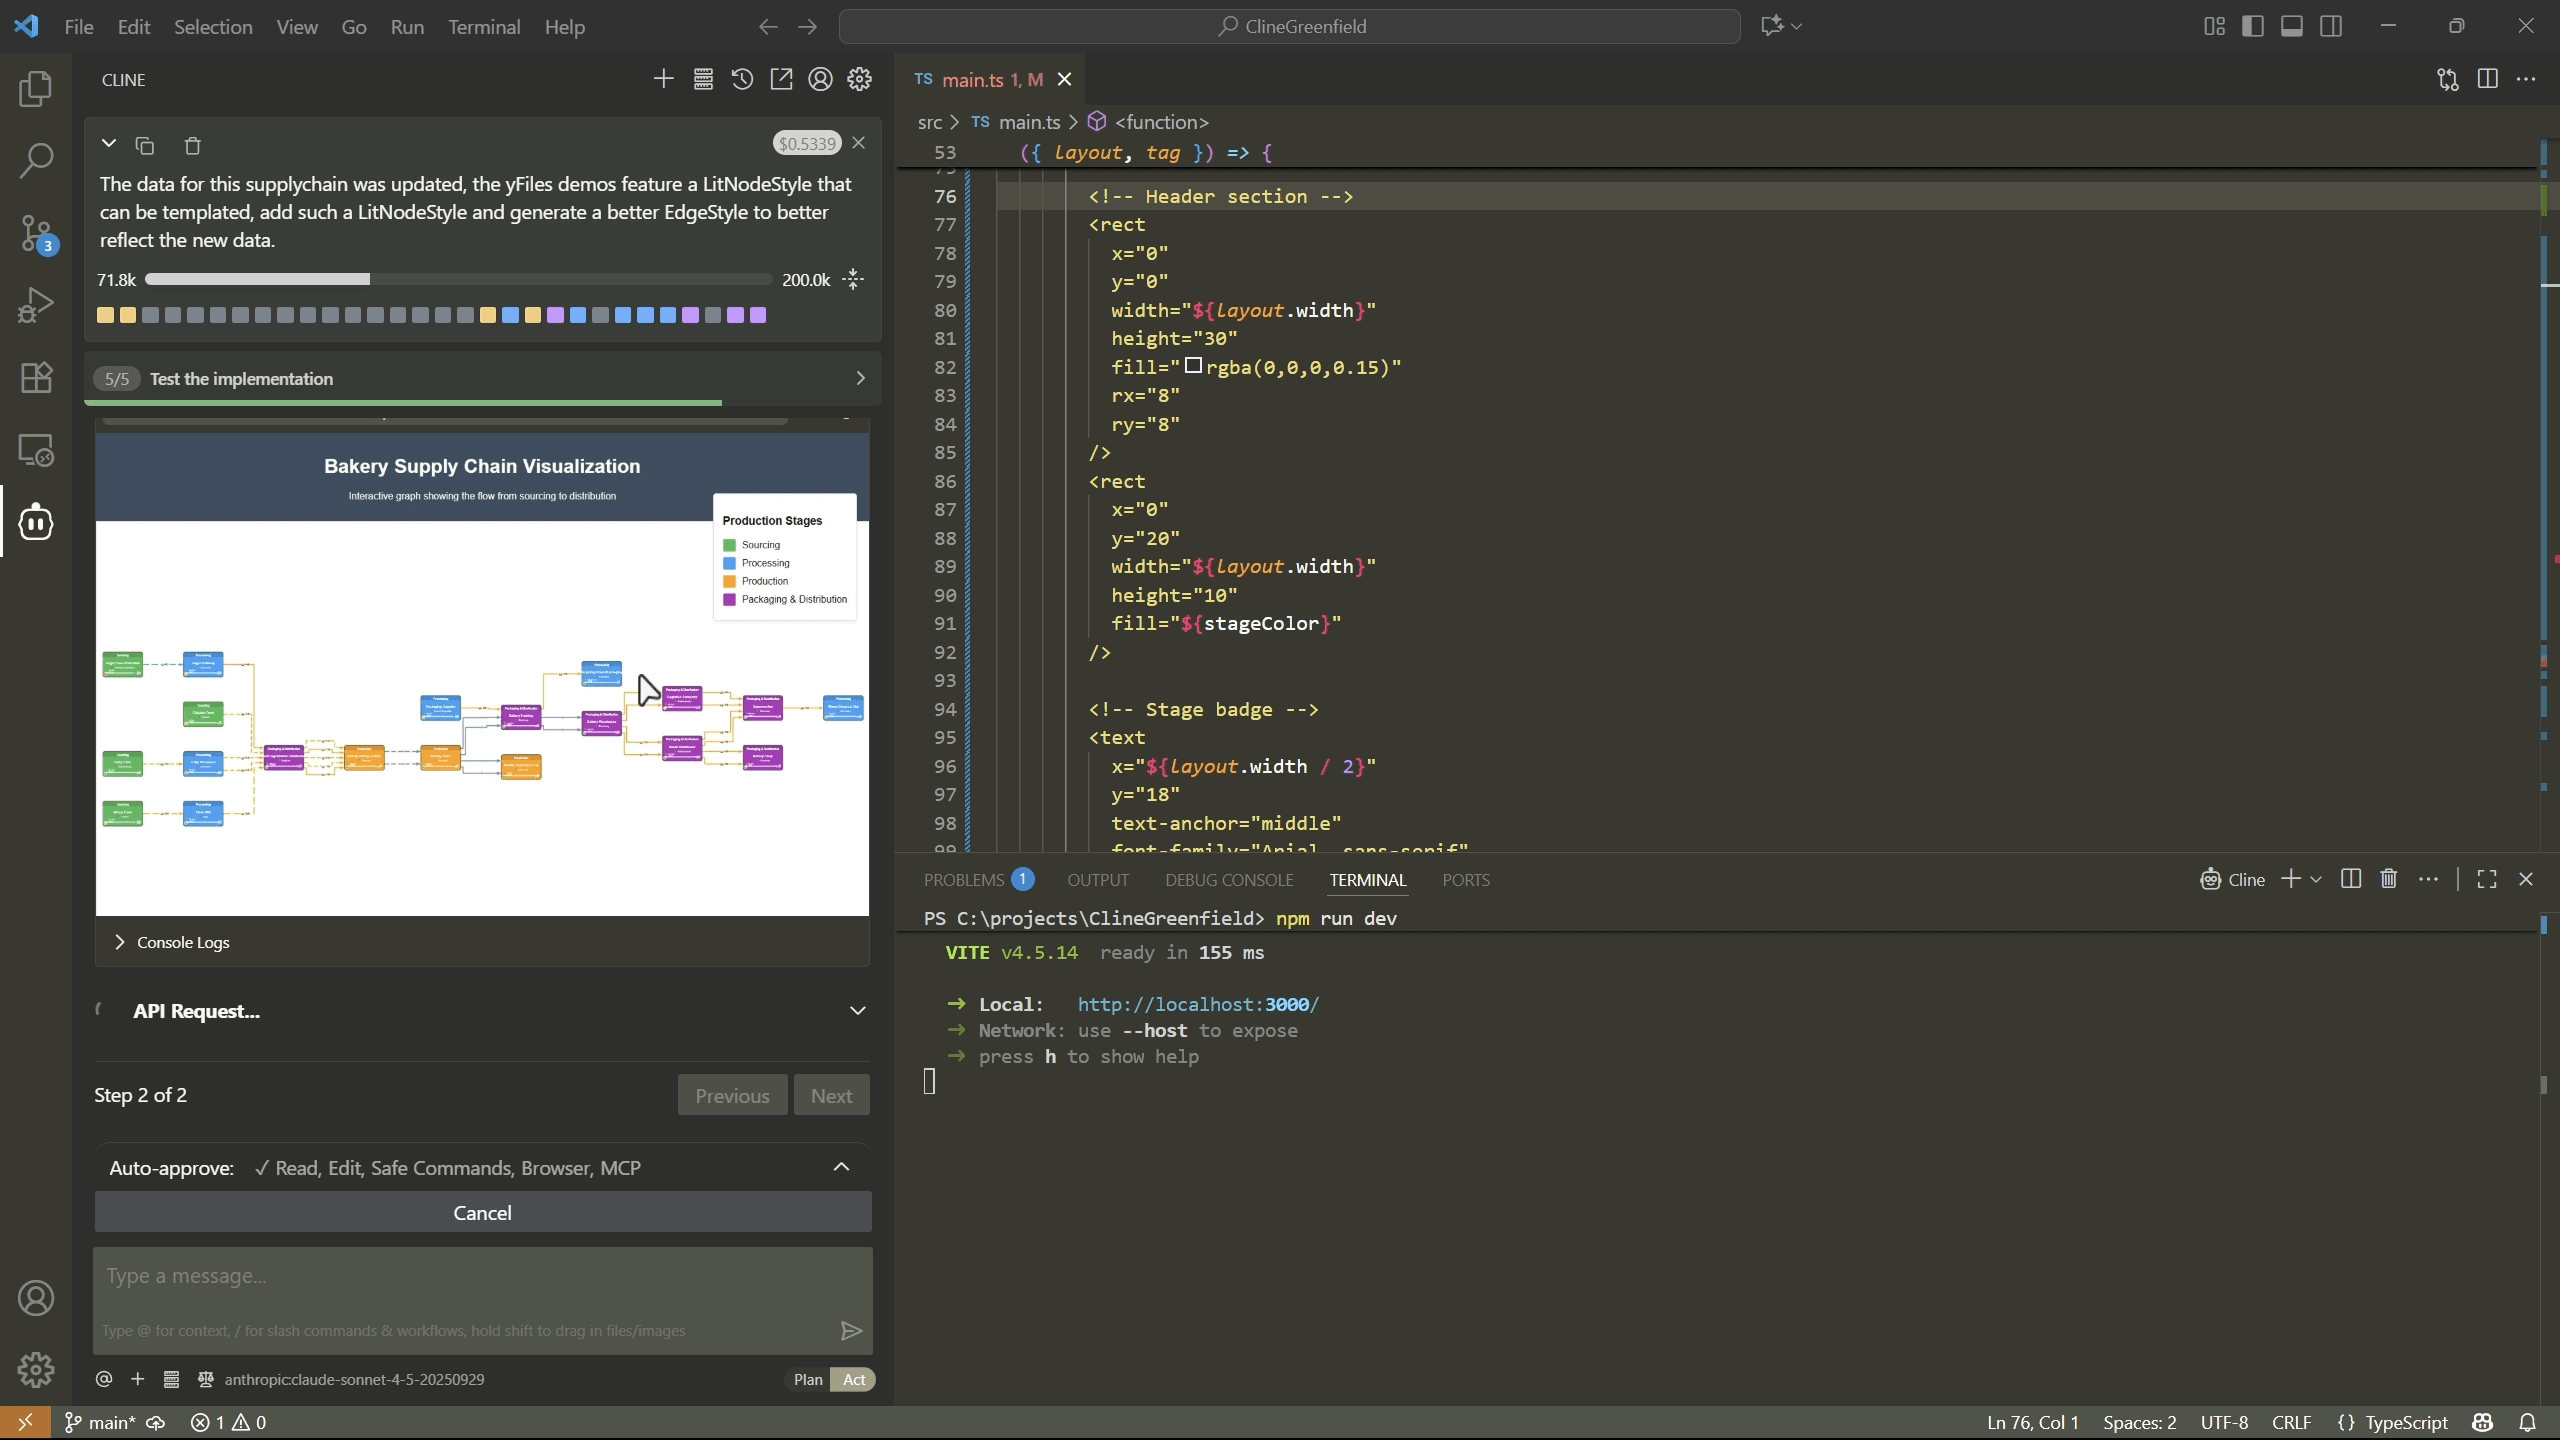Open the Terminal menu
The image size is (2560, 1440).
coord(485,27)
